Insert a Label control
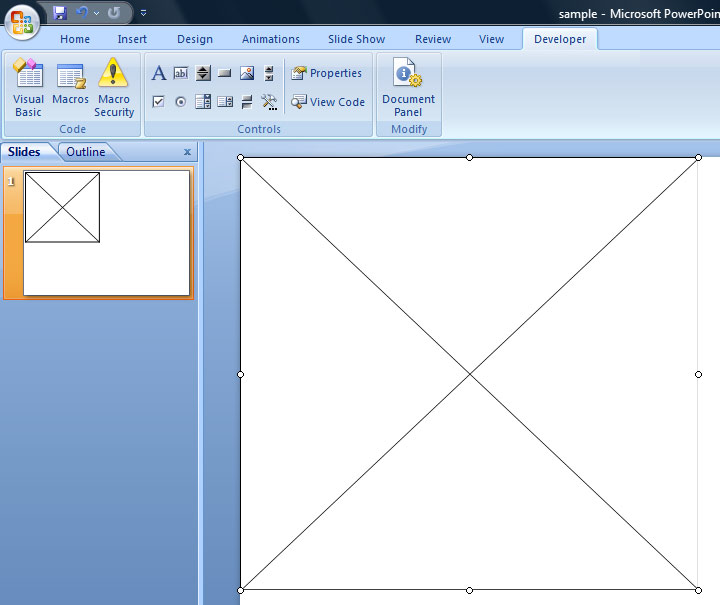 pos(159,73)
